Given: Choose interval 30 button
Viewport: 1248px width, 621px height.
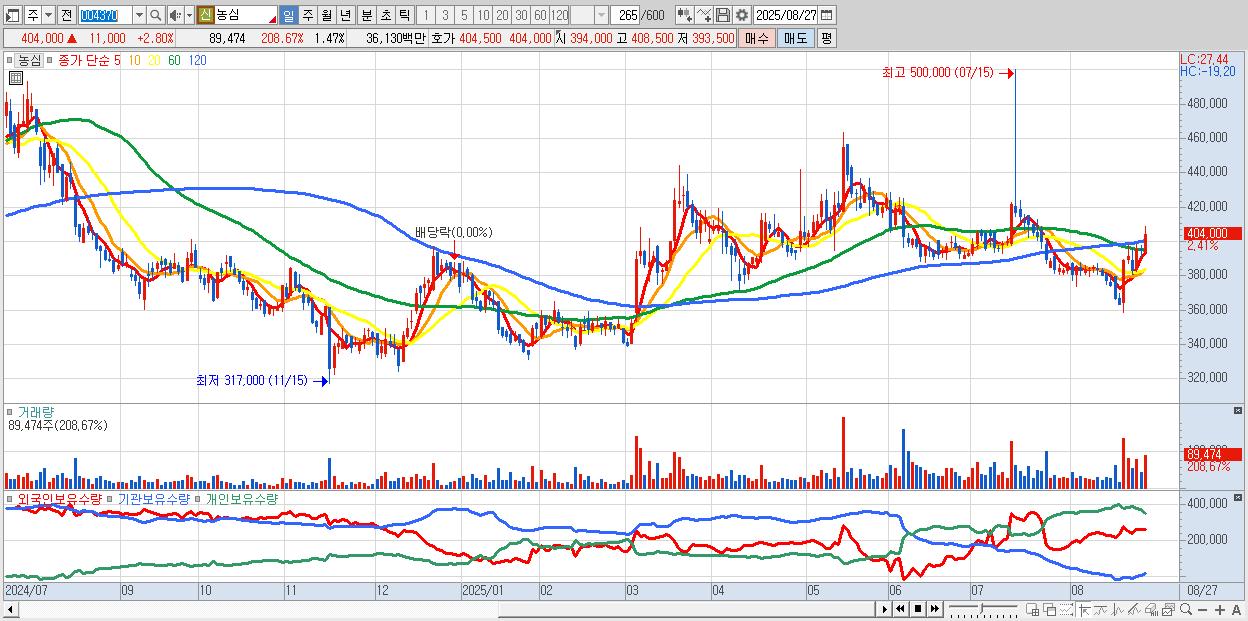Looking at the screenshot, I should click(521, 15).
